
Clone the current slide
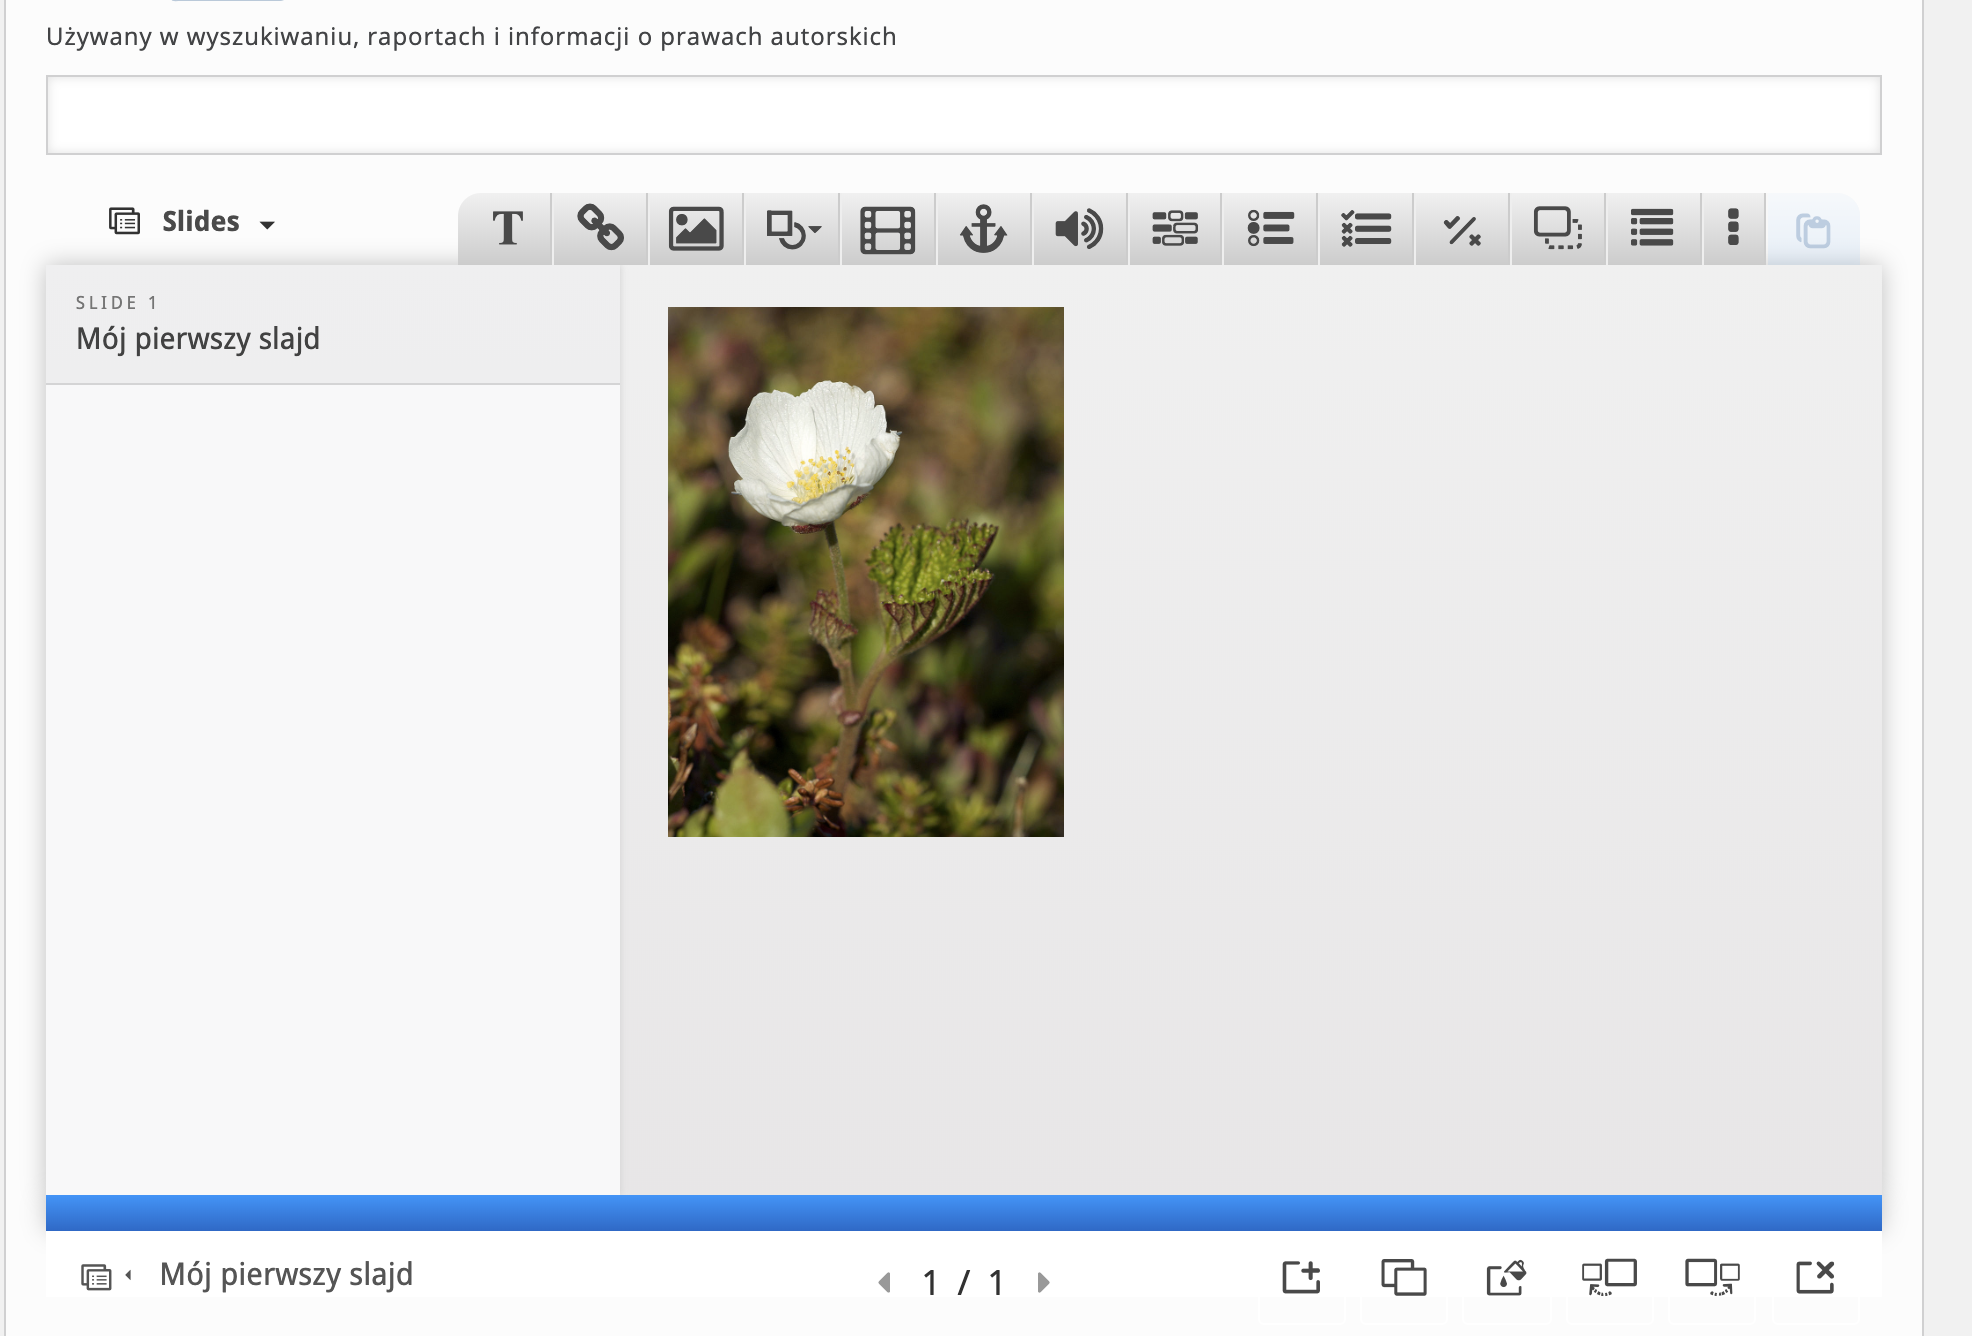tap(1403, 1277)
